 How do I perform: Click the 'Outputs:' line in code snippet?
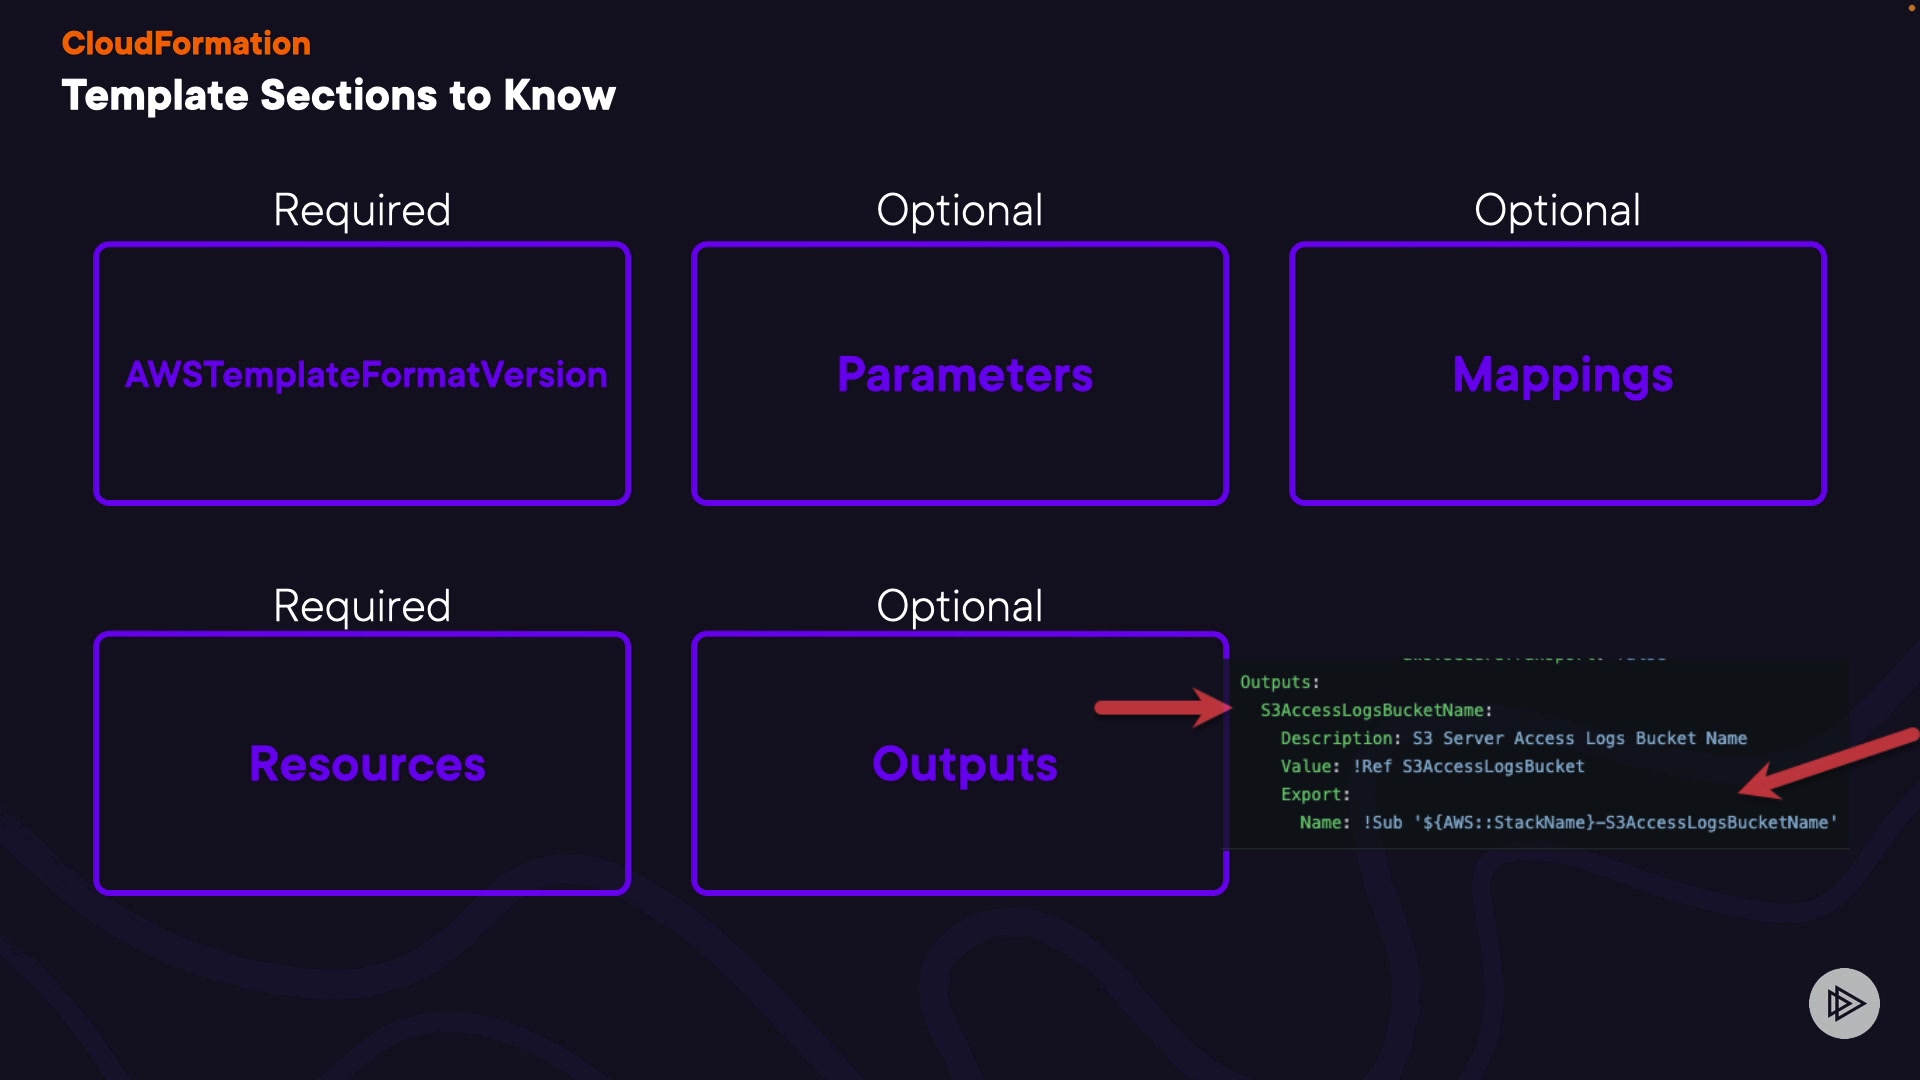(1279, 682)
